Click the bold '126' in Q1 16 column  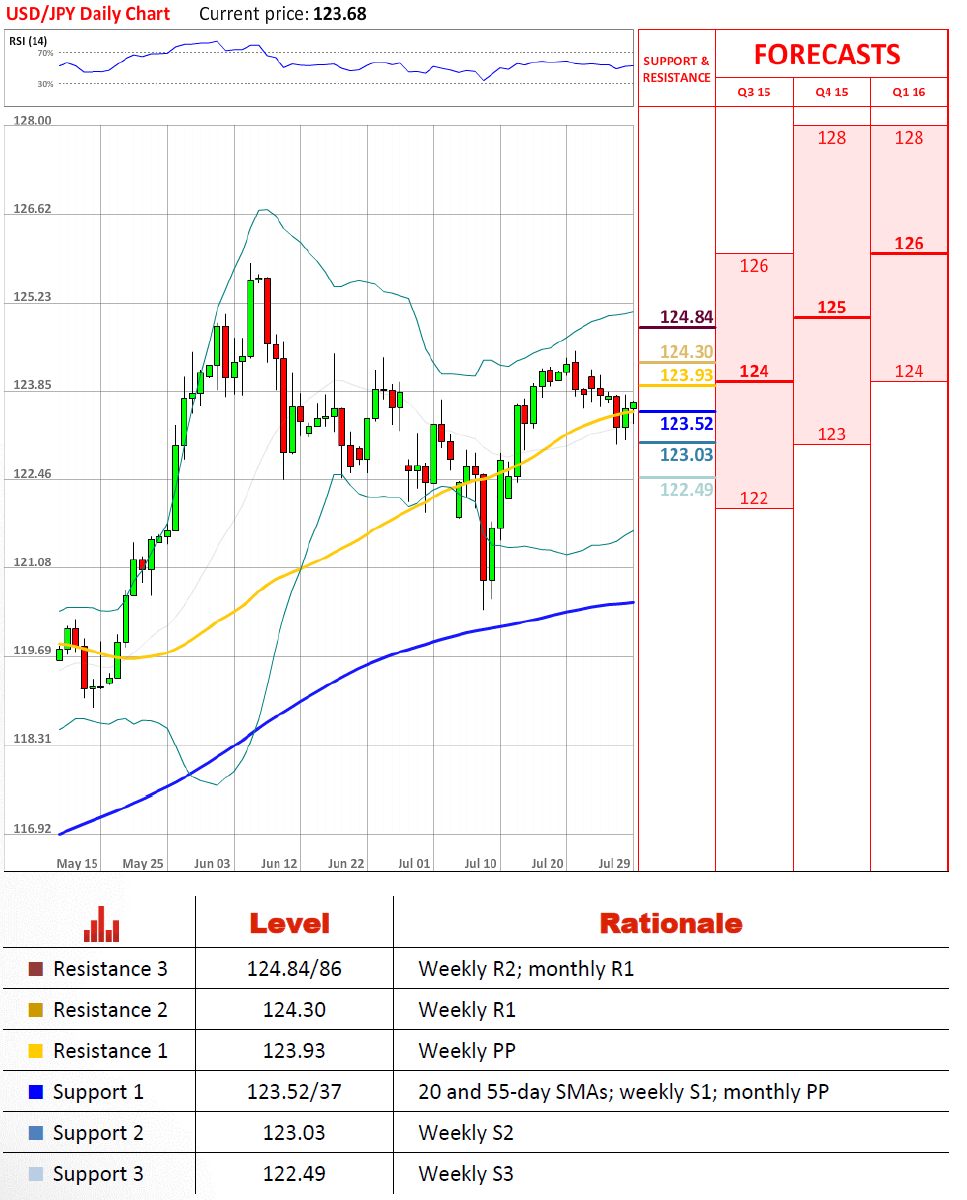(x=909, y=243)
